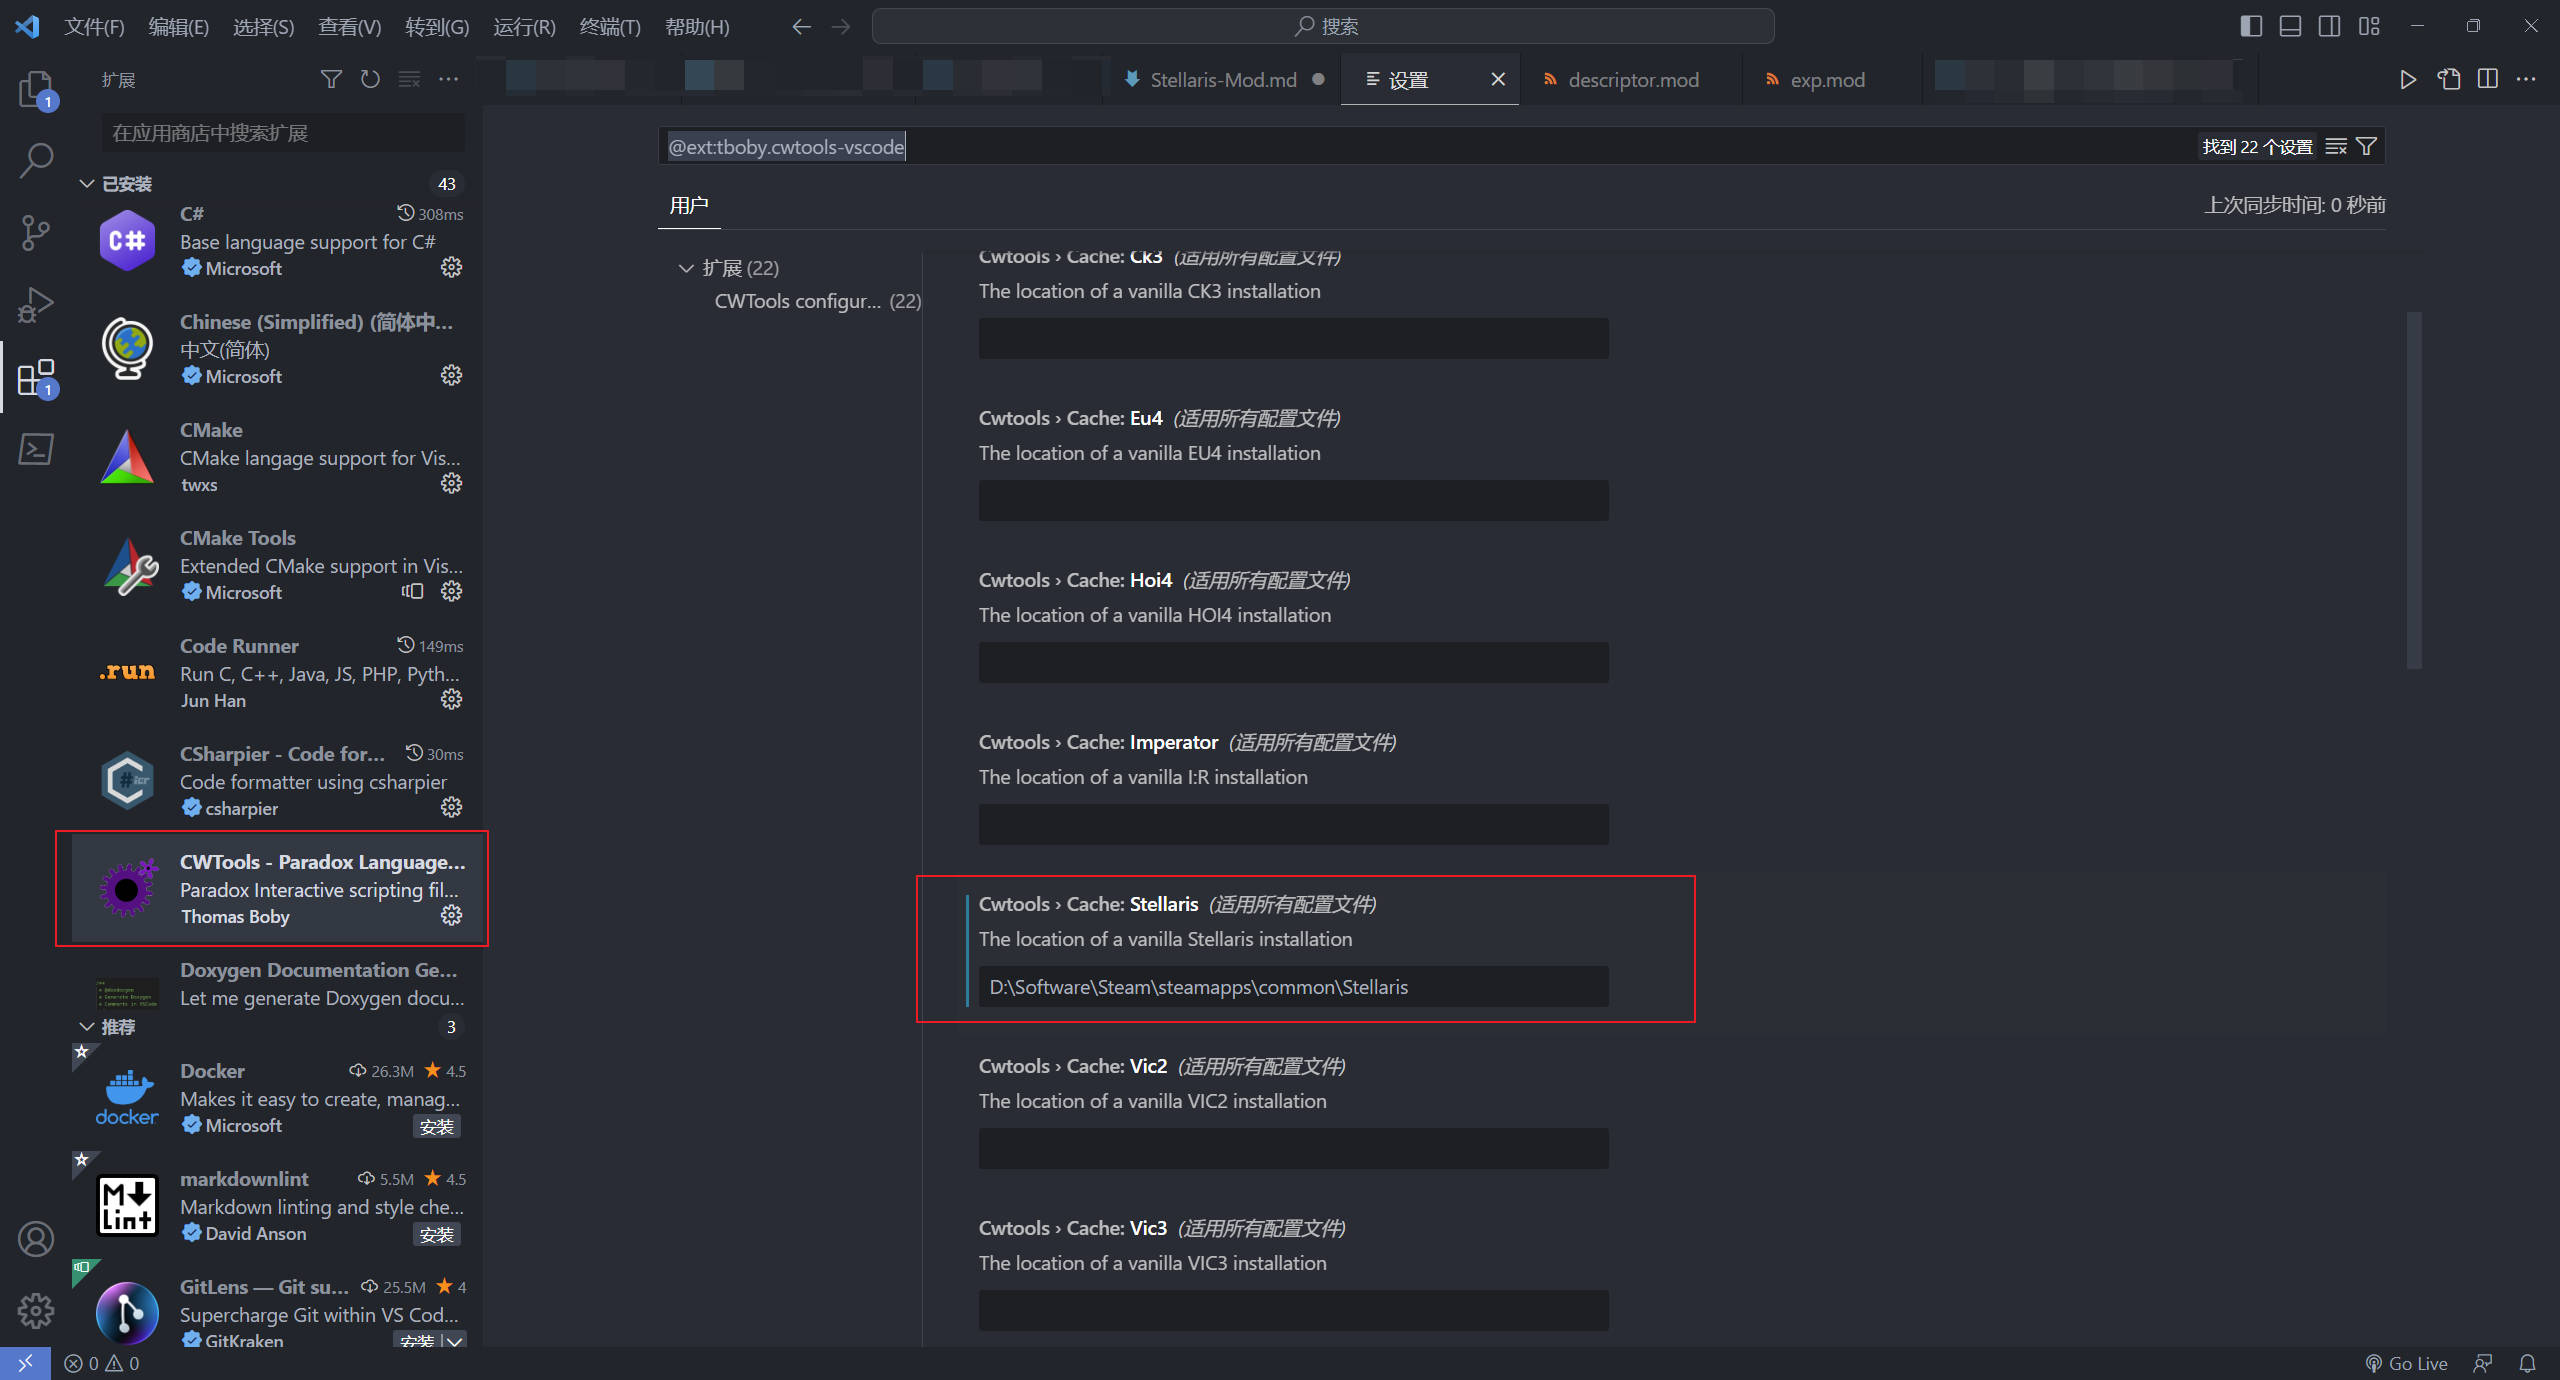This screenshot has height=1380, width=2560.
Task: Collapse the Recommended extensions section
Action: (87, 1027)
